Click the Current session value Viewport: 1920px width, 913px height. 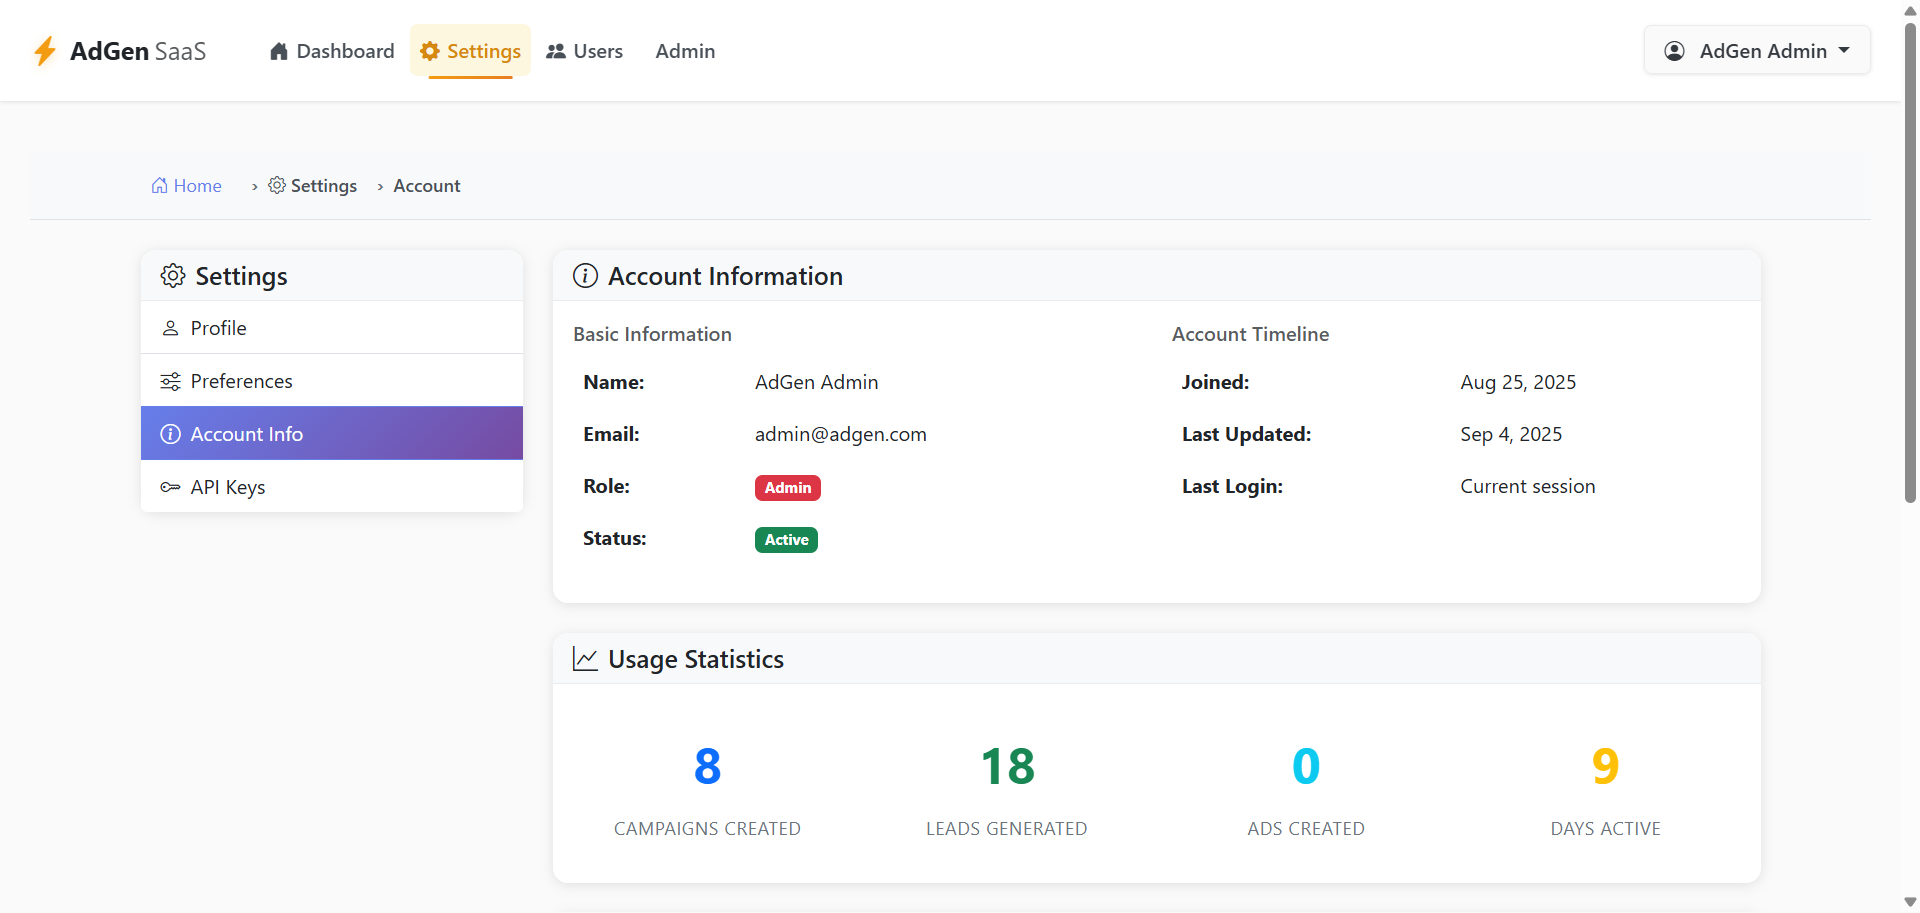pyautogui.click(x=1528, y=487)
